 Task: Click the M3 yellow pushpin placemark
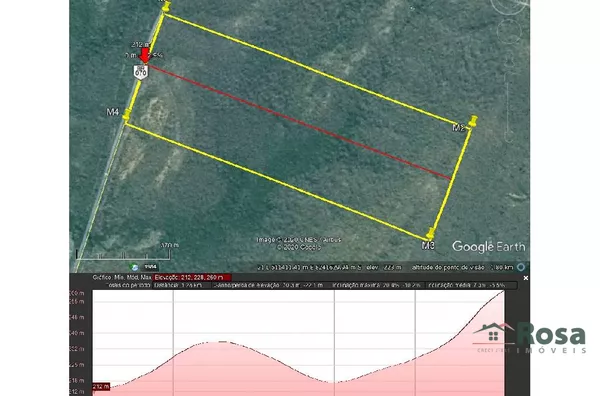tap(431, 233)
